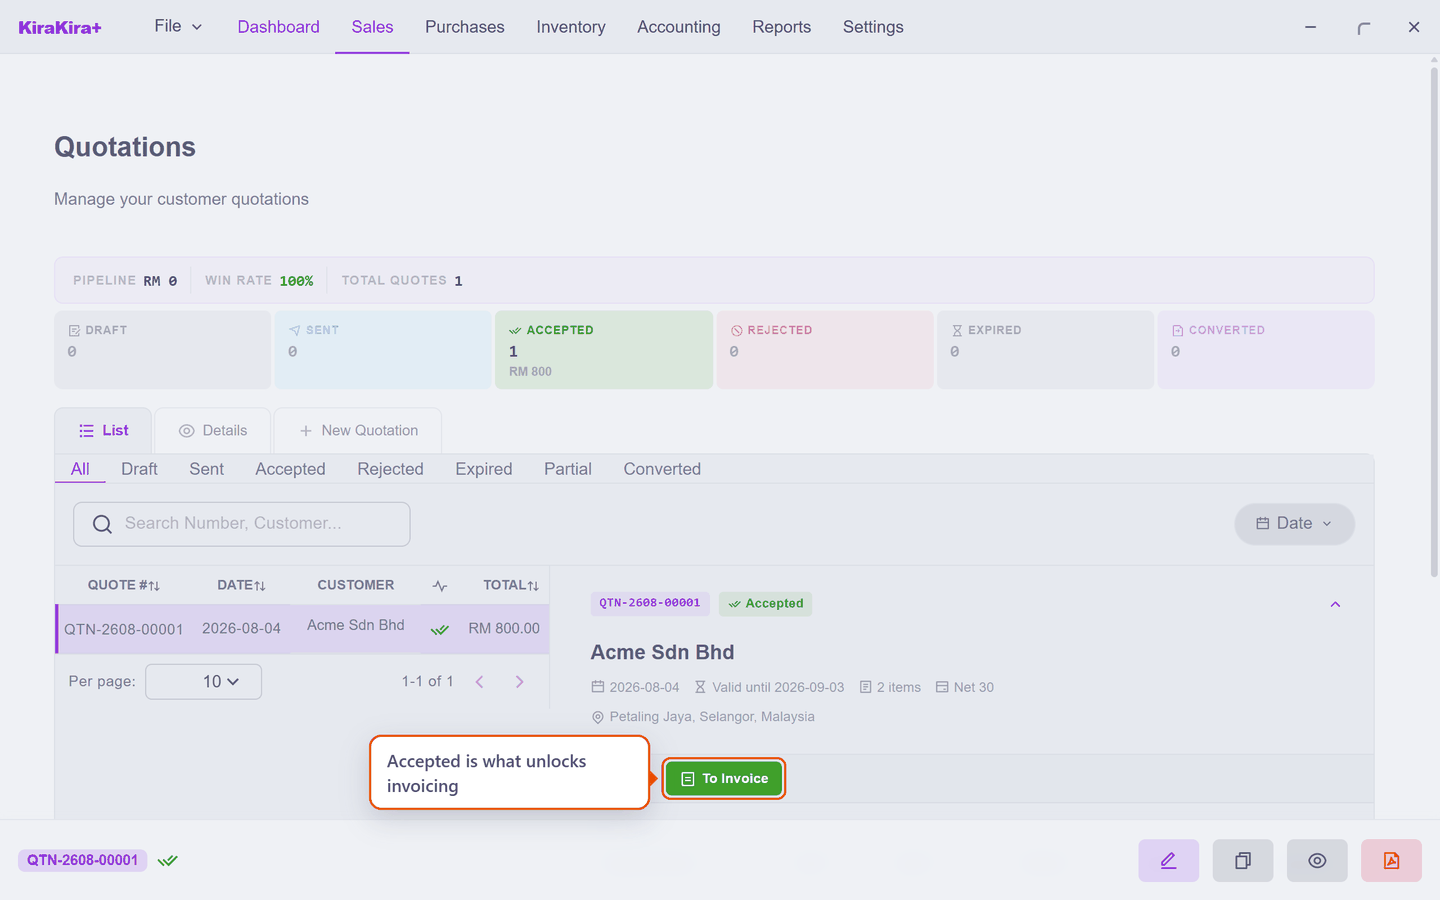
Task: Click the Valid until 2026-09-03 text
Action: click(x=769, y=687)
